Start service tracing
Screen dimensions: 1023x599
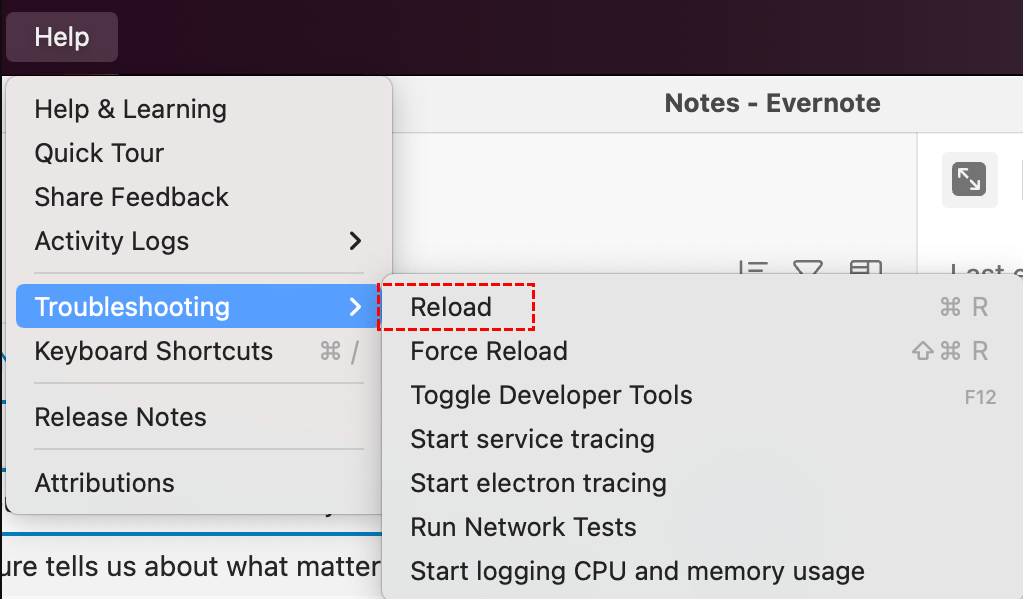coord(532,439)
